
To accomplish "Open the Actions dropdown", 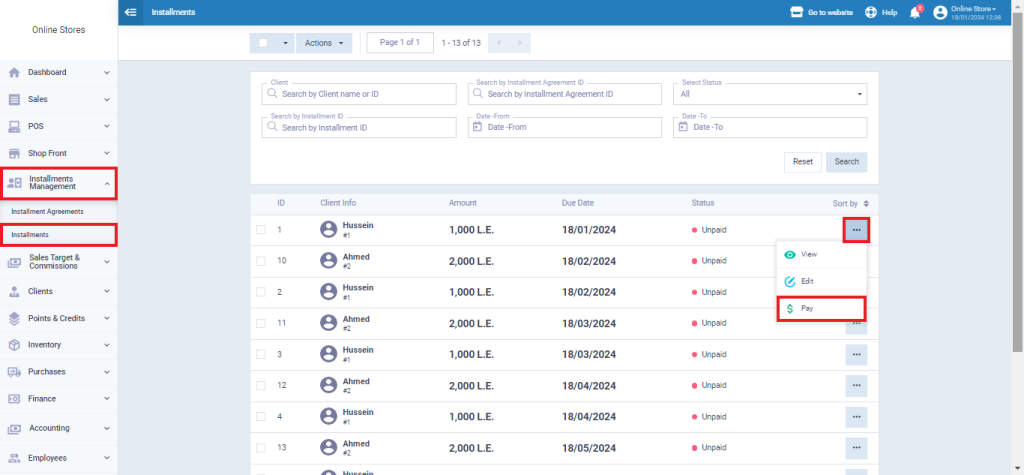I will pyautogui.click(x=324, y=43).
